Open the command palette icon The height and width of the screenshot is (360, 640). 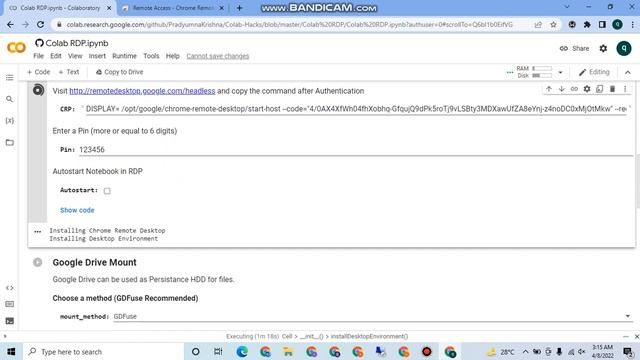coord(9,304)
